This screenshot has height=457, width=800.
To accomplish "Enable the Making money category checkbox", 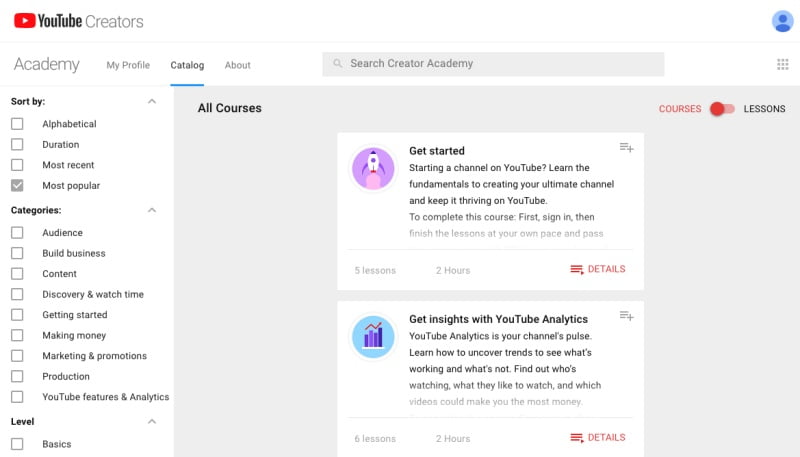I will (17, 336).
